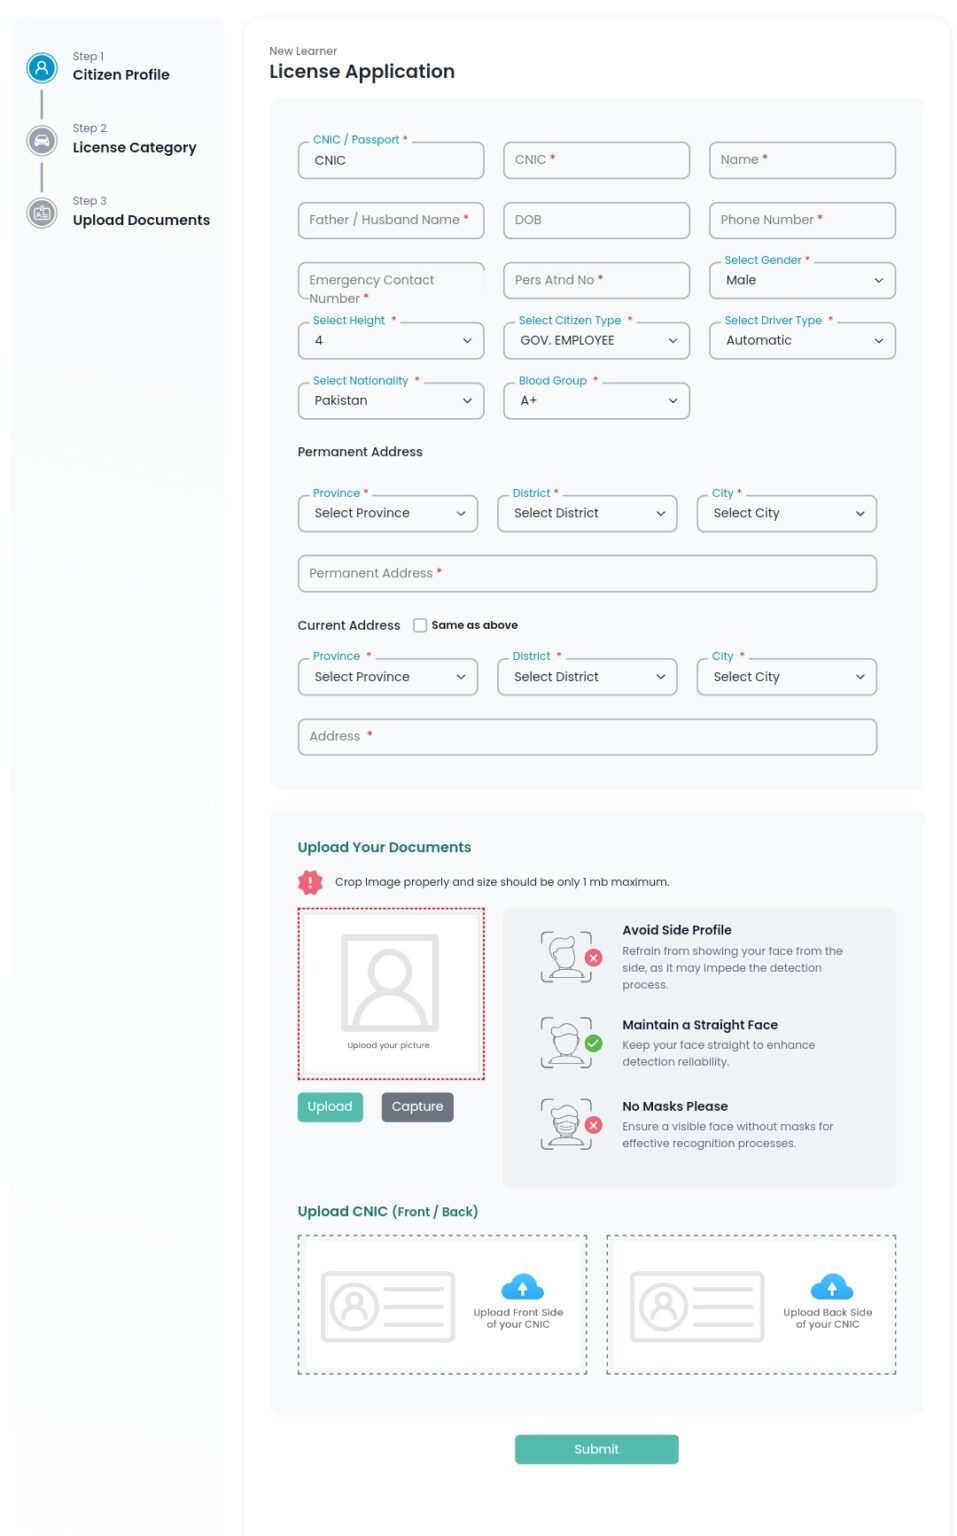Click the Father / Husband Name field
The height and width of the screenshot is (1536, 957).
pyautogui.click(x=390, y=220)
